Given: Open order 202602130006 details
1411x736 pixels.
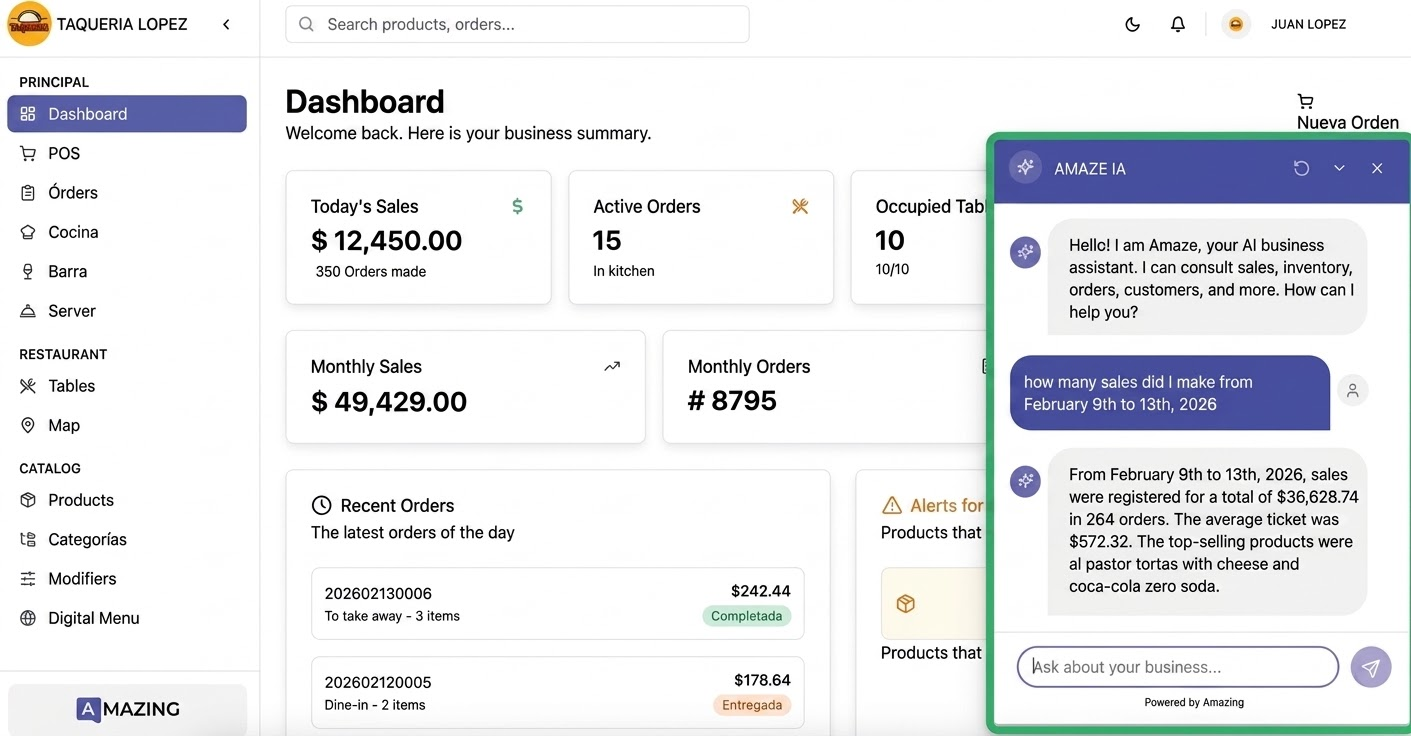Looking at the screenshot, I should [558, 604].
